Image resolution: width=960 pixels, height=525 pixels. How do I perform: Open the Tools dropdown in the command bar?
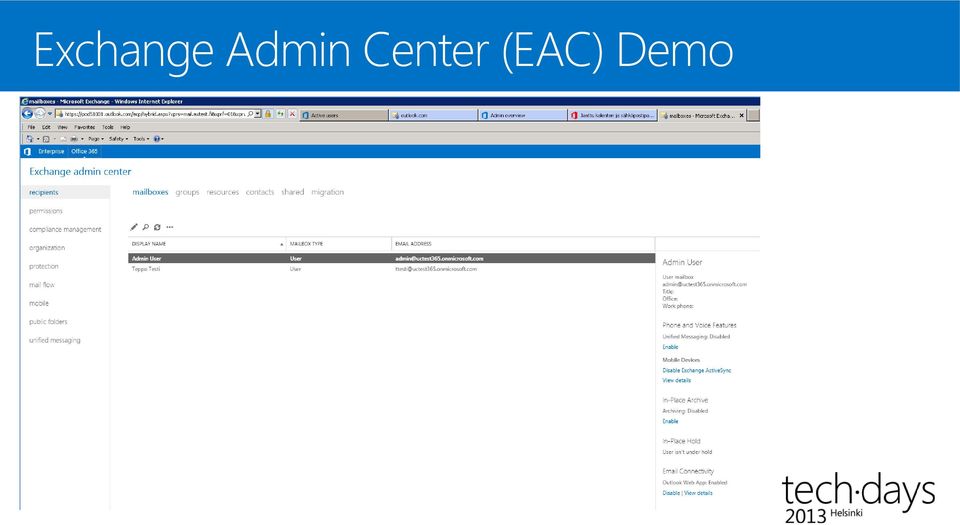[x=141, y=139]
